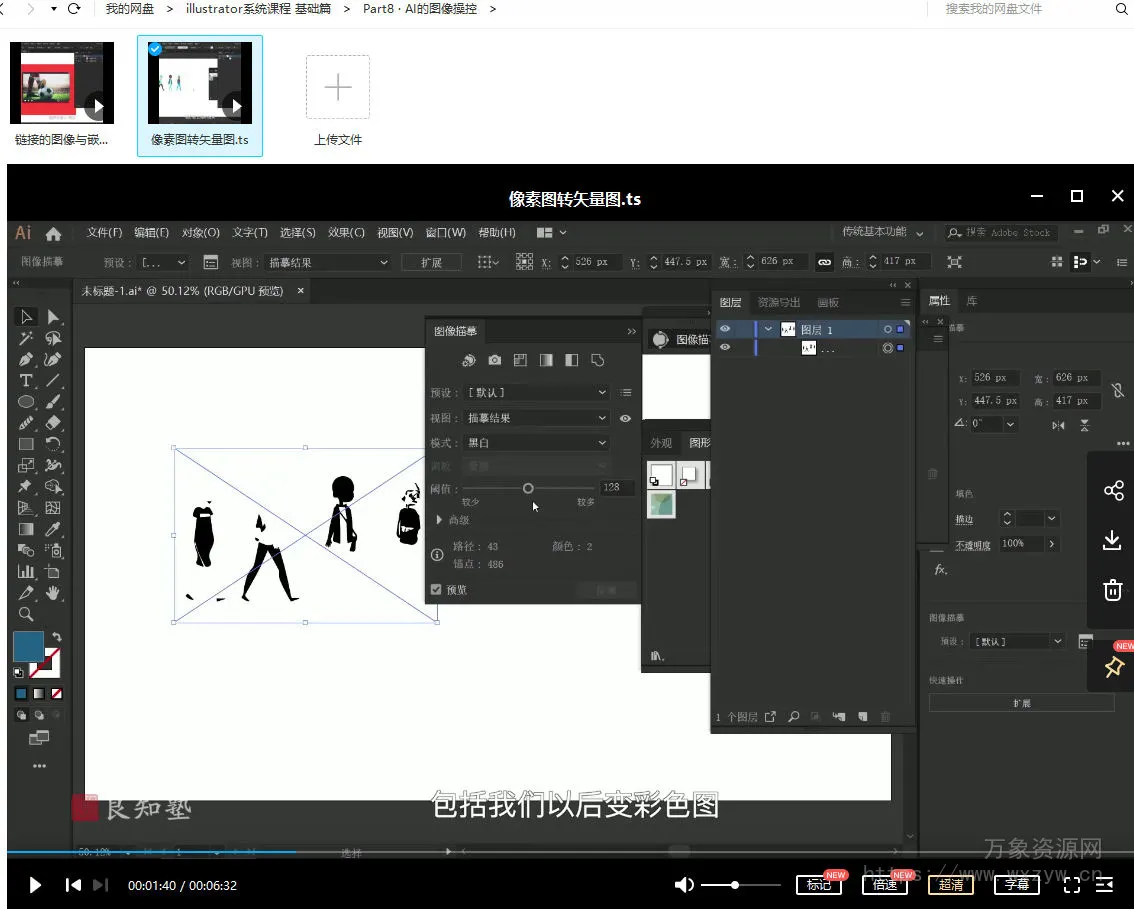Select the Pen tool in the toolbar
This screenshot has height=909, width=1134.
(x=26, y=359)
